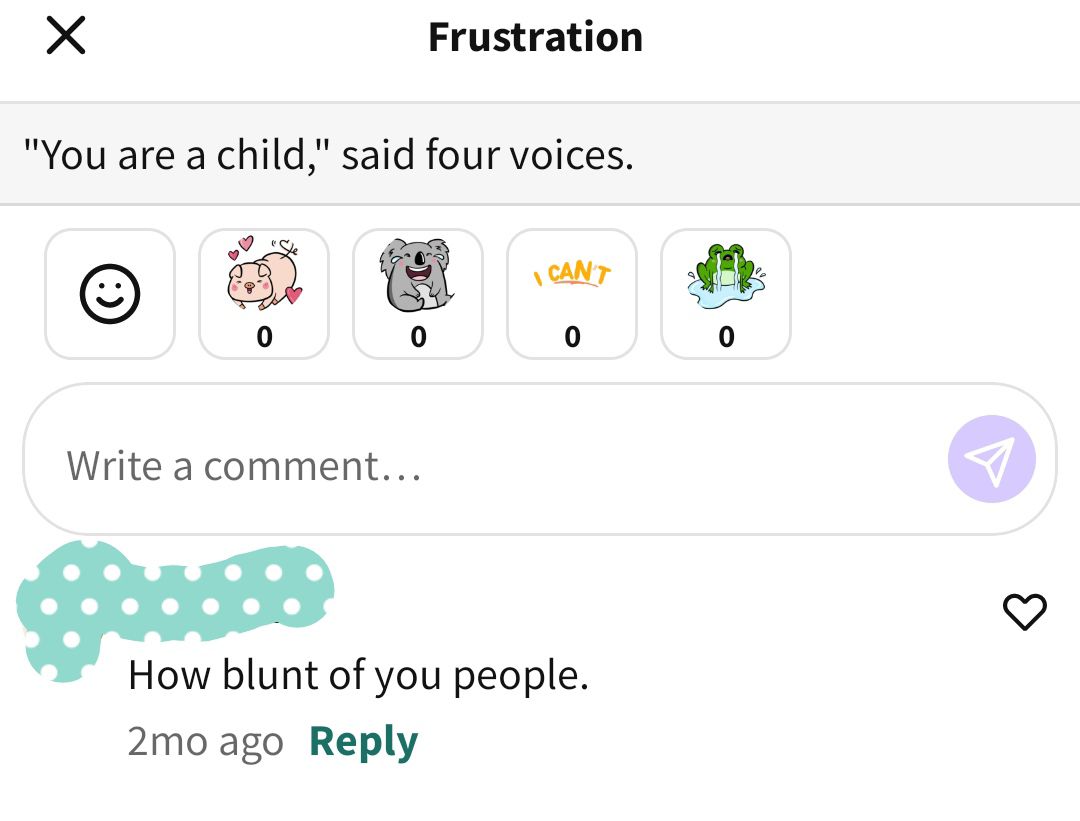Image resolution: width=1080 pixels, height=821 pixels.
Task: React with the "I CAN'T" sticker
Action: pos(572,294)
